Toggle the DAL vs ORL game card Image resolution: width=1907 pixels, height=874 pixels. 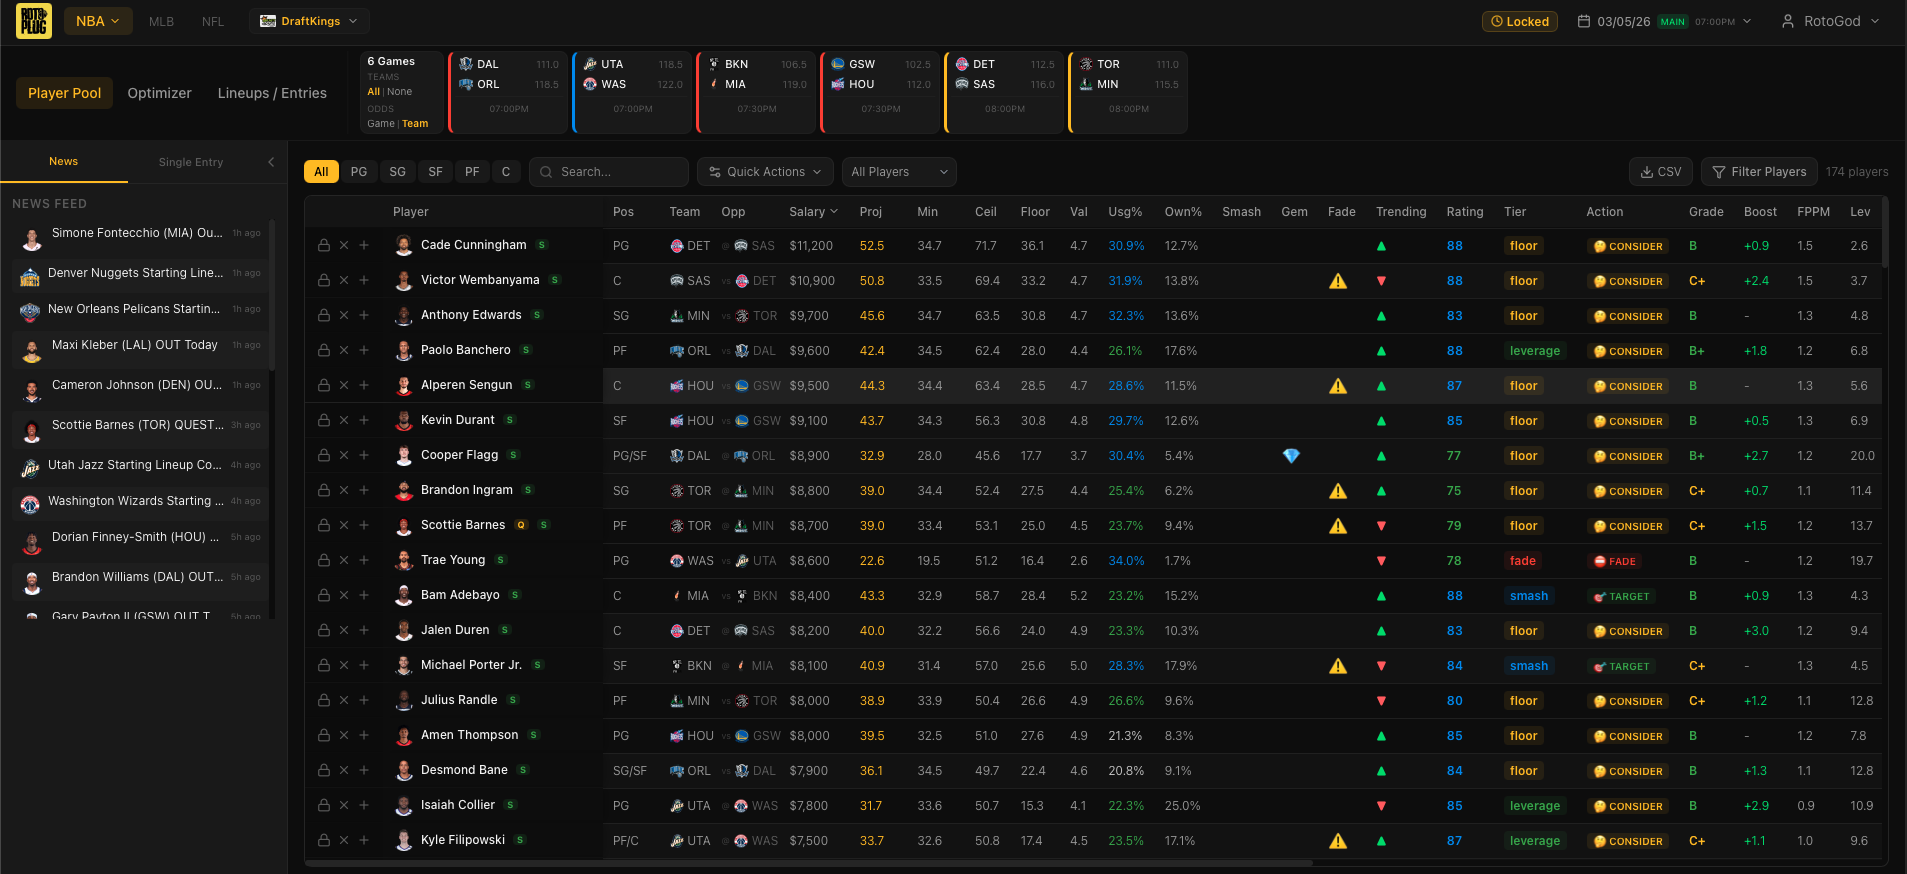(508, 92)
